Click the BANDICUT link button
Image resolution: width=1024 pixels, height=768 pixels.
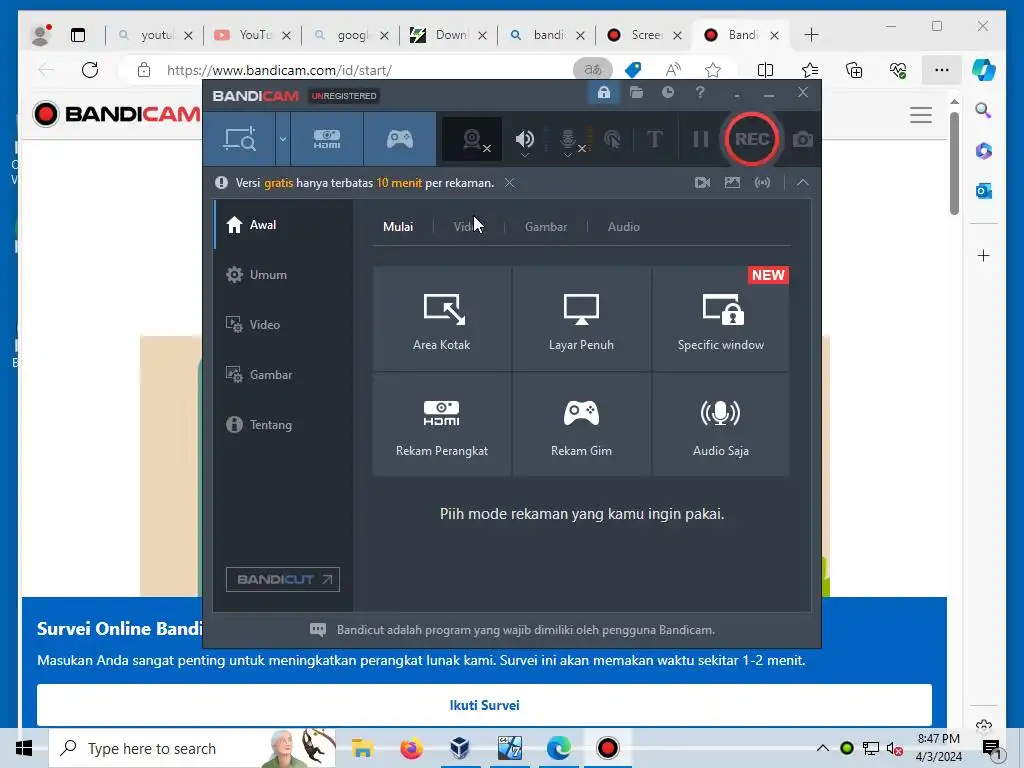[x=283, y=579]
